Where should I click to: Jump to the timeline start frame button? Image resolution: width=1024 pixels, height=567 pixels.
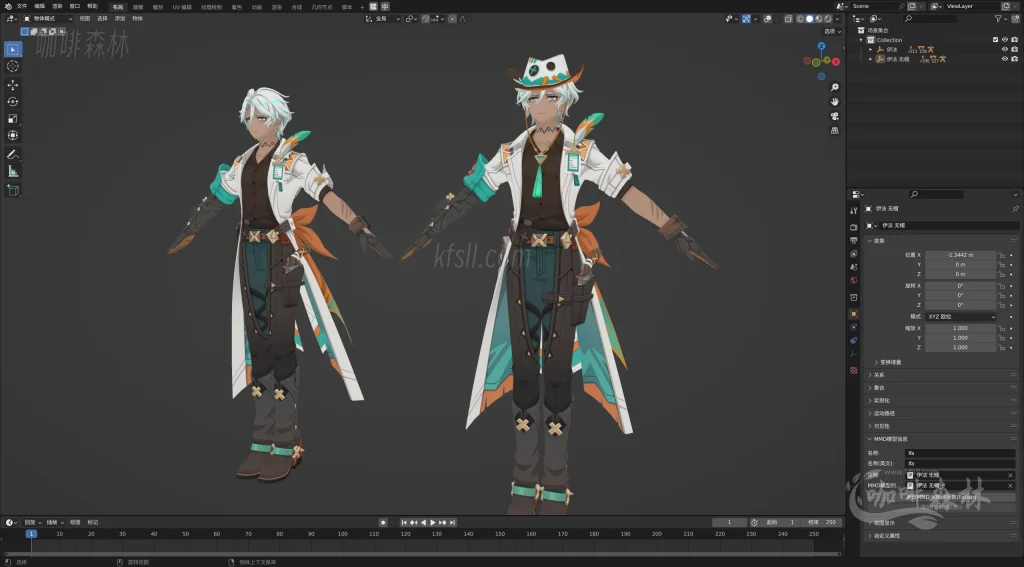click(404, 523)
